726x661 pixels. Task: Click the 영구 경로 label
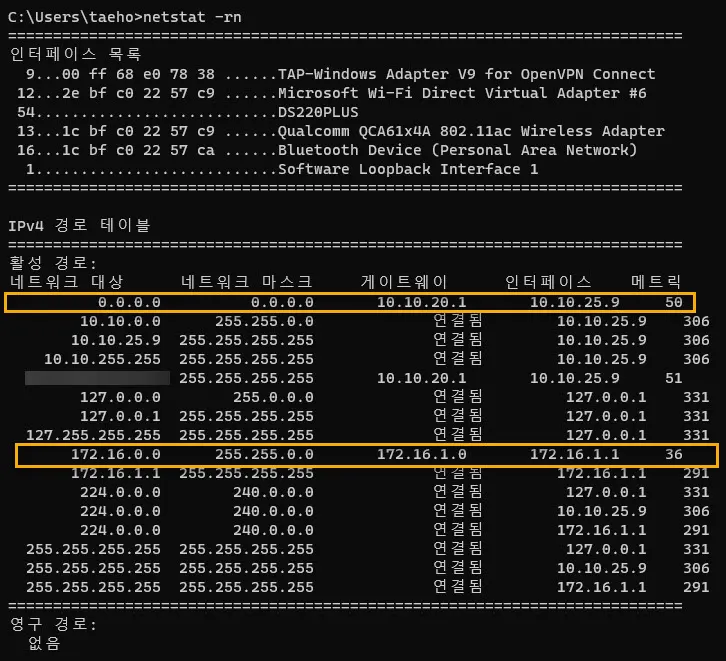(52, 624)
